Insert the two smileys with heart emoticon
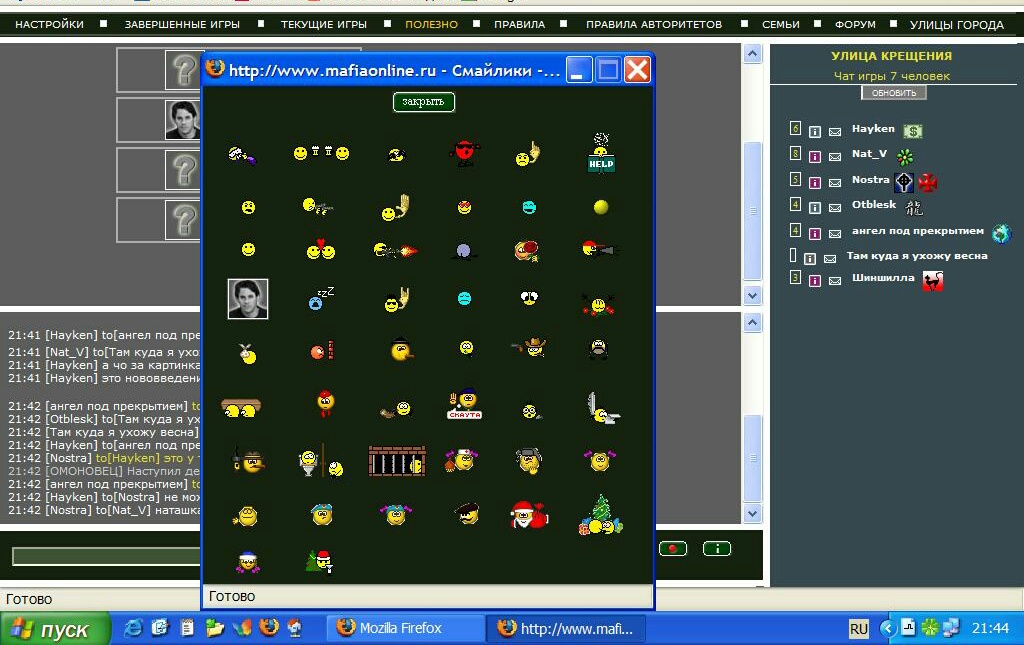Image resolution: width=1024 pixels, height=645 pixels. click(x=321, y=249)
